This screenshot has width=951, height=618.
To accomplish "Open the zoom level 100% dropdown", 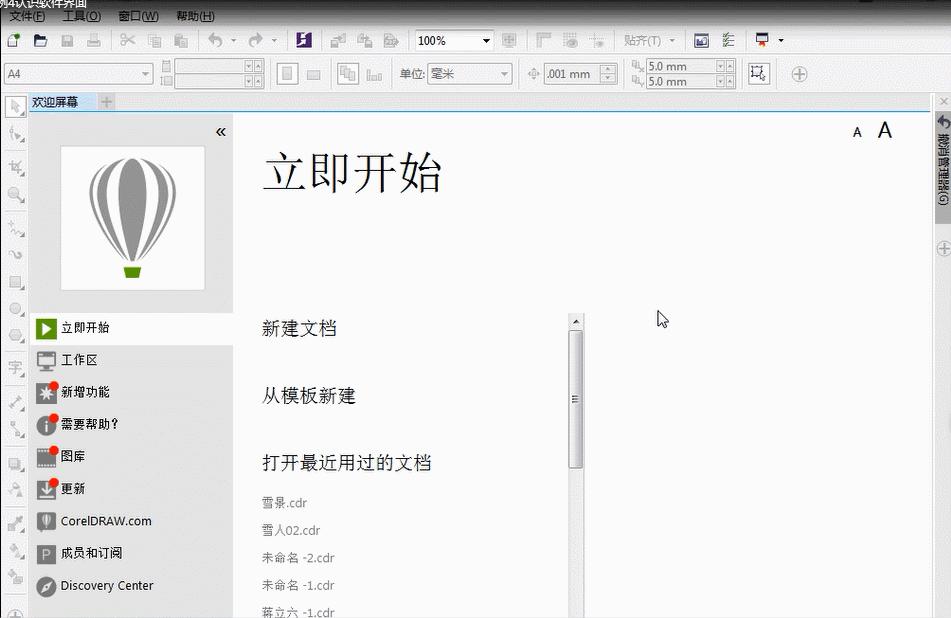I will pos(488,40).
